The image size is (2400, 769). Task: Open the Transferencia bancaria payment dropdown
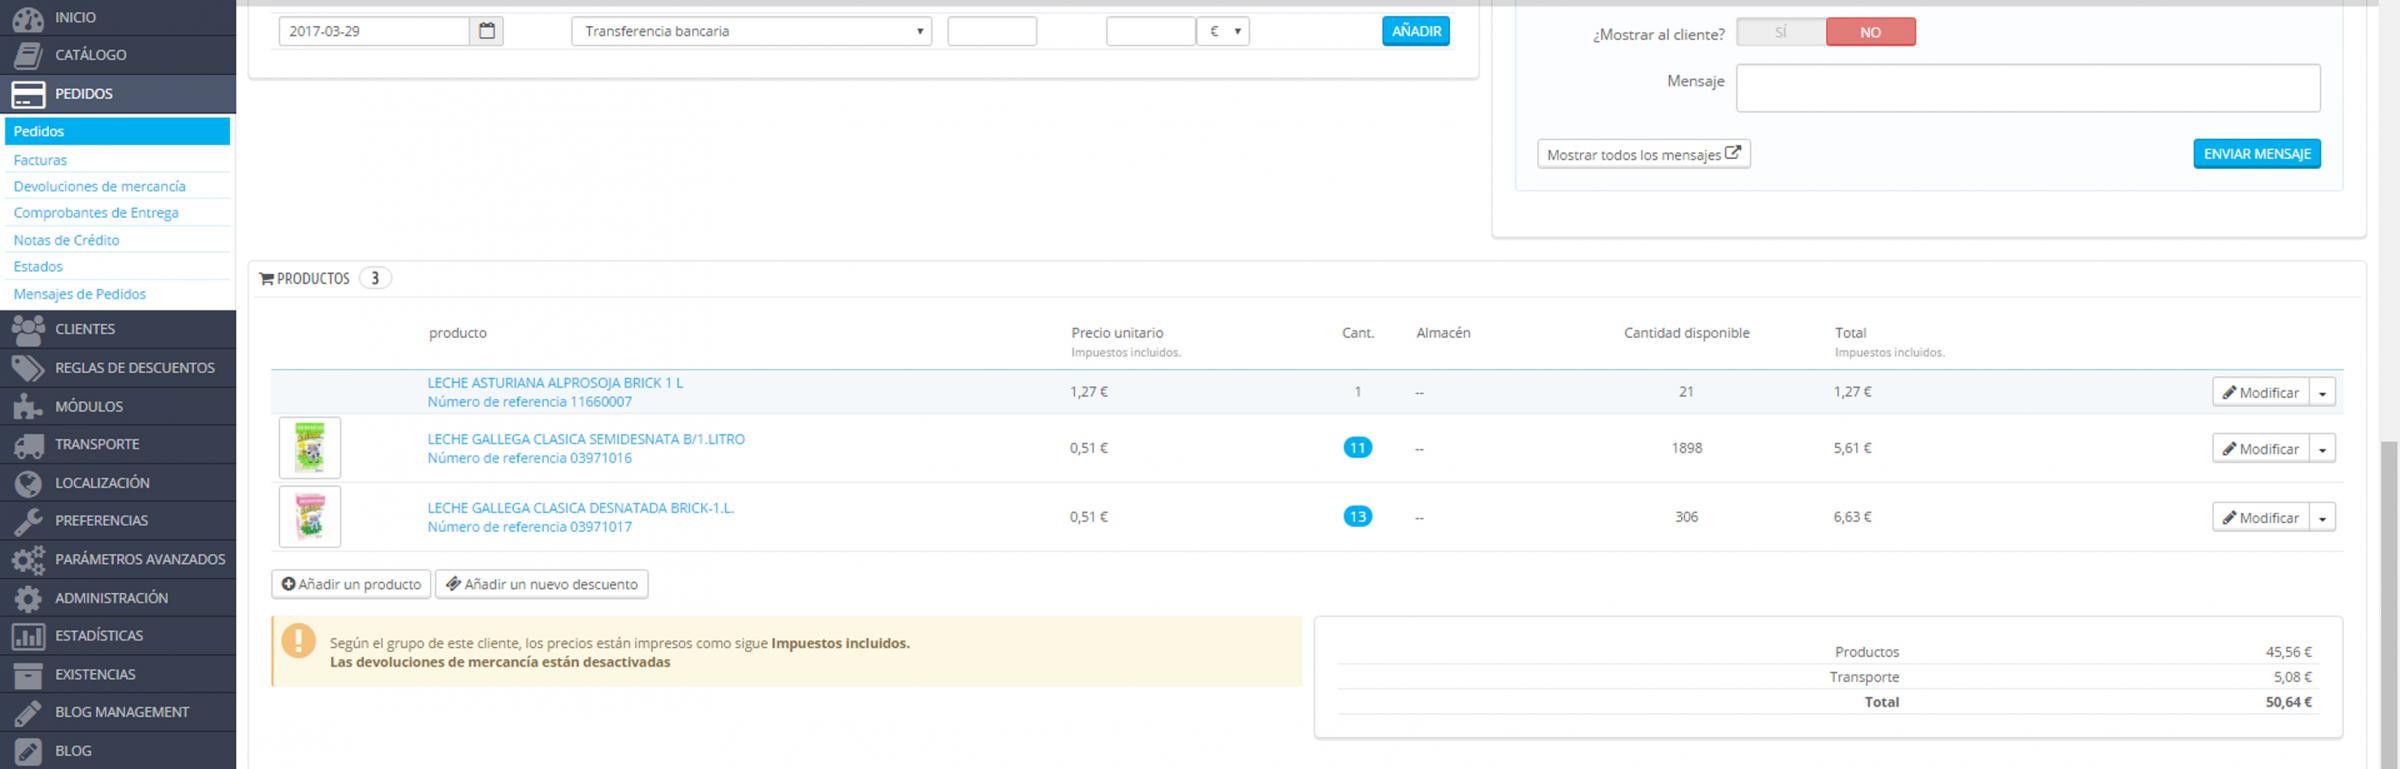pyautogui.click(x=752, y=31)
